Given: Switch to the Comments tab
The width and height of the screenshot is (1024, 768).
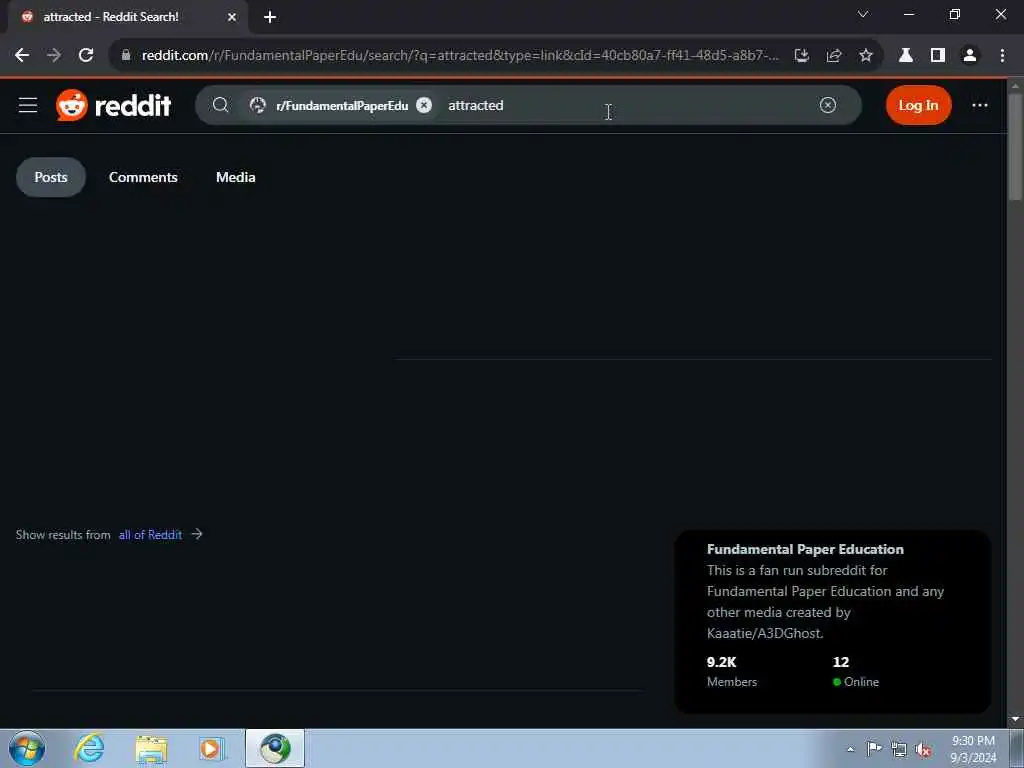Looking at the screenshot, I should click(143, 177).
